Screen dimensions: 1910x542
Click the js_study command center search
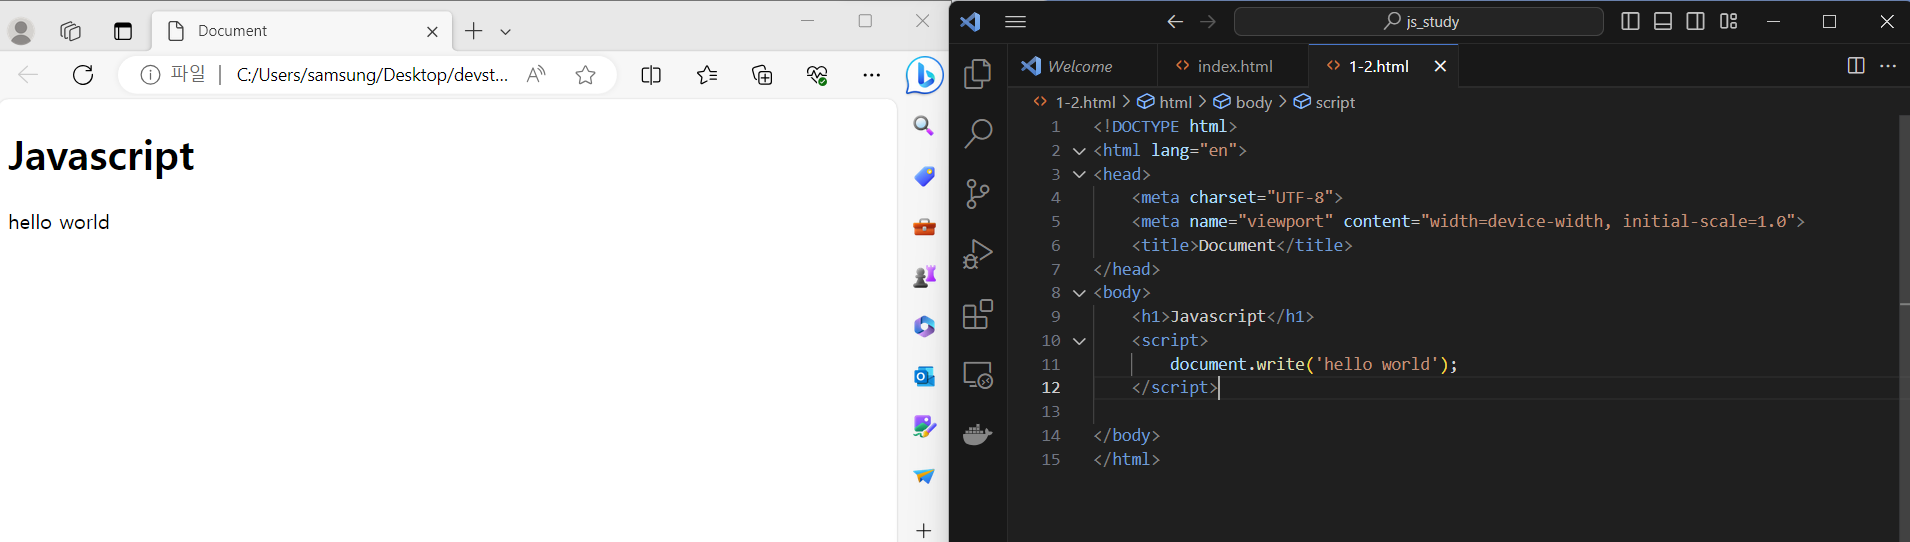click(1419, 21)
